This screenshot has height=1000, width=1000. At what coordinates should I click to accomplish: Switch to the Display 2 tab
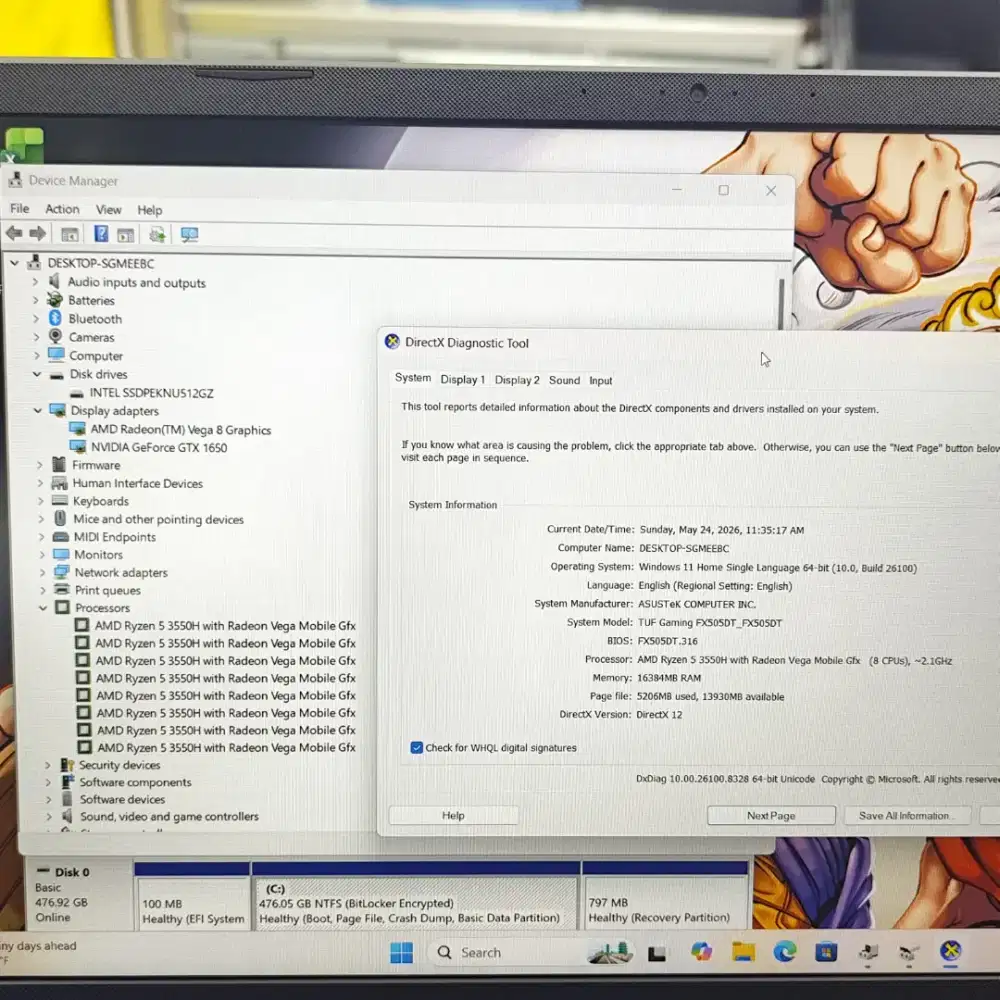517,379
